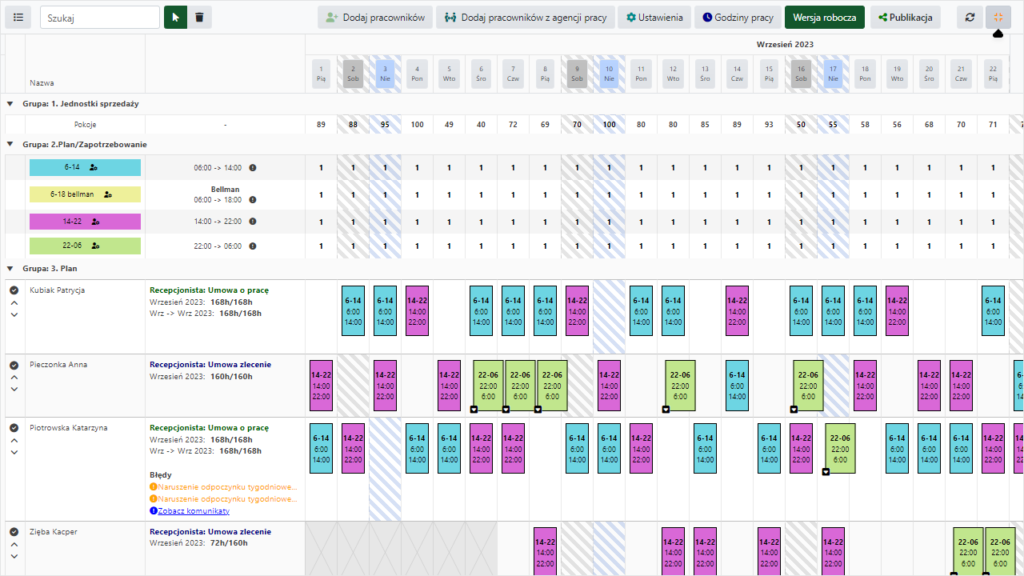This screenshot has height=576, width=1024.
Task: Select the cursor pointer tool
Action: click(x=175, y=17)
